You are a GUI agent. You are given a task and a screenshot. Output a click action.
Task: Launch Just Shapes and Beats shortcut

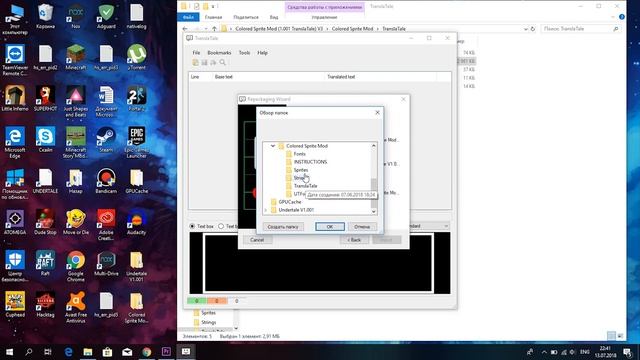coord(76,102)
